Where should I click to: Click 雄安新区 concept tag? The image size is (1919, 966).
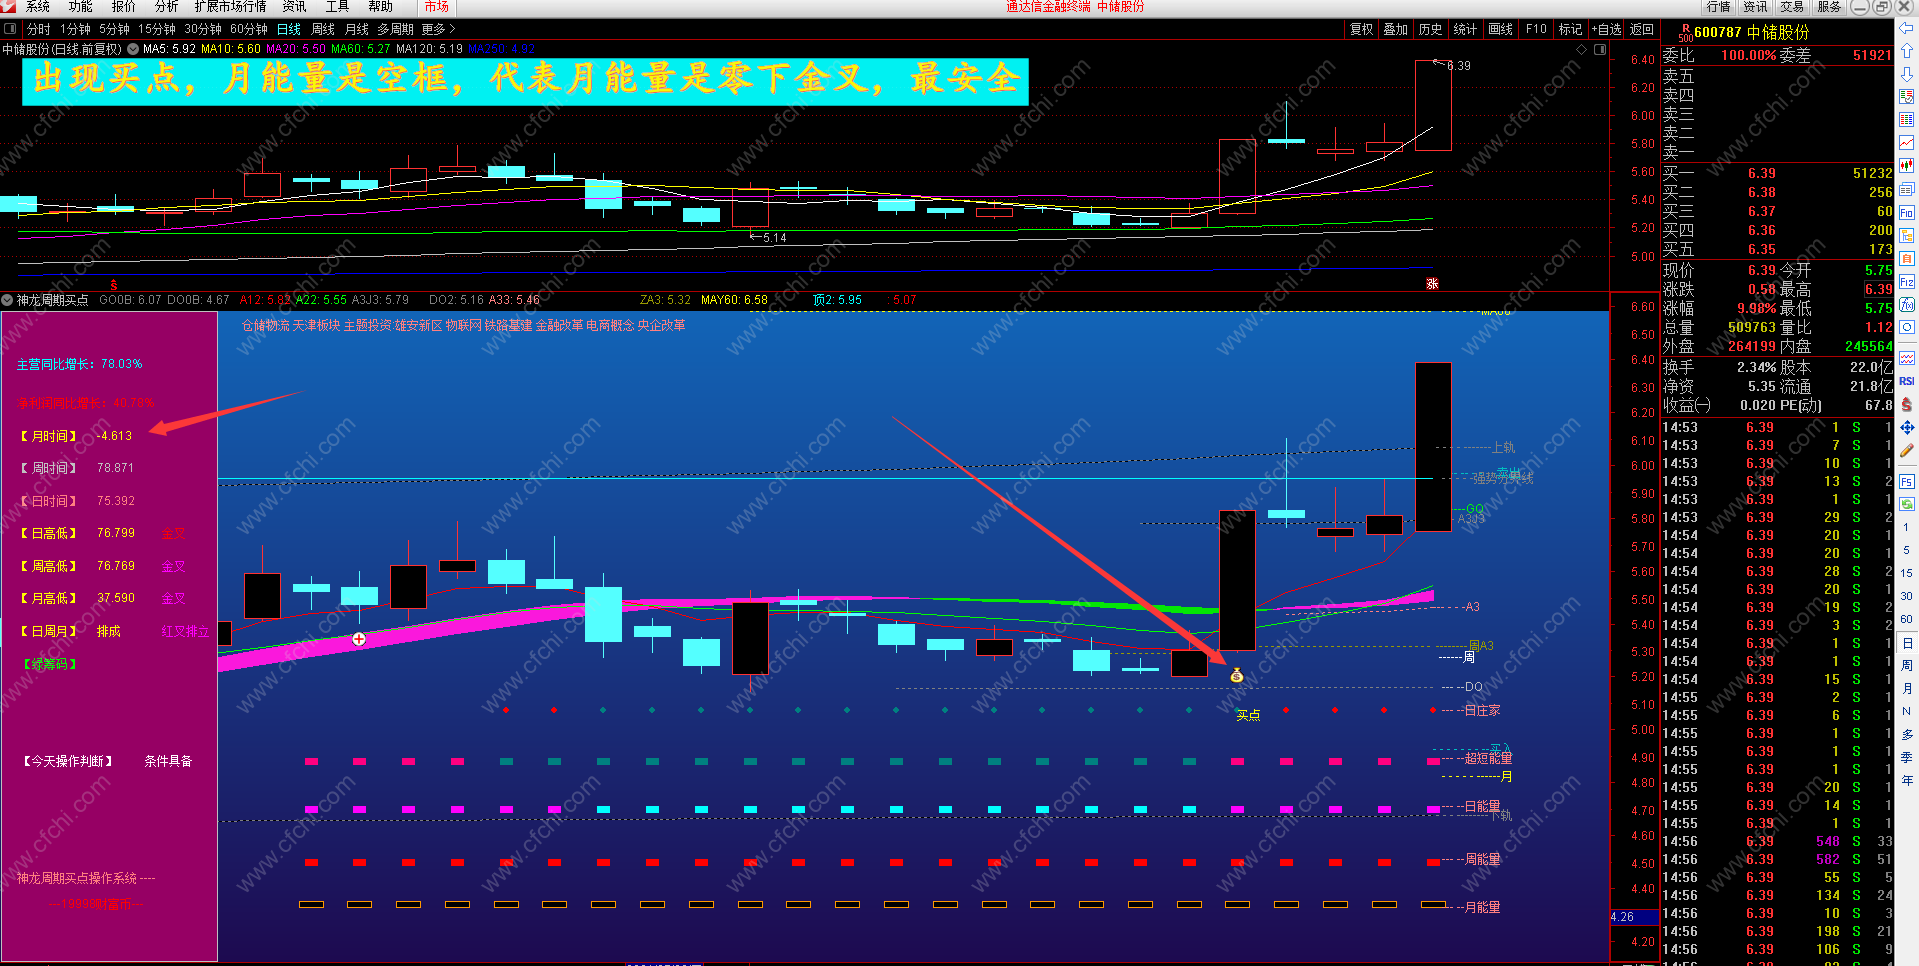click(x=417, y=325)
